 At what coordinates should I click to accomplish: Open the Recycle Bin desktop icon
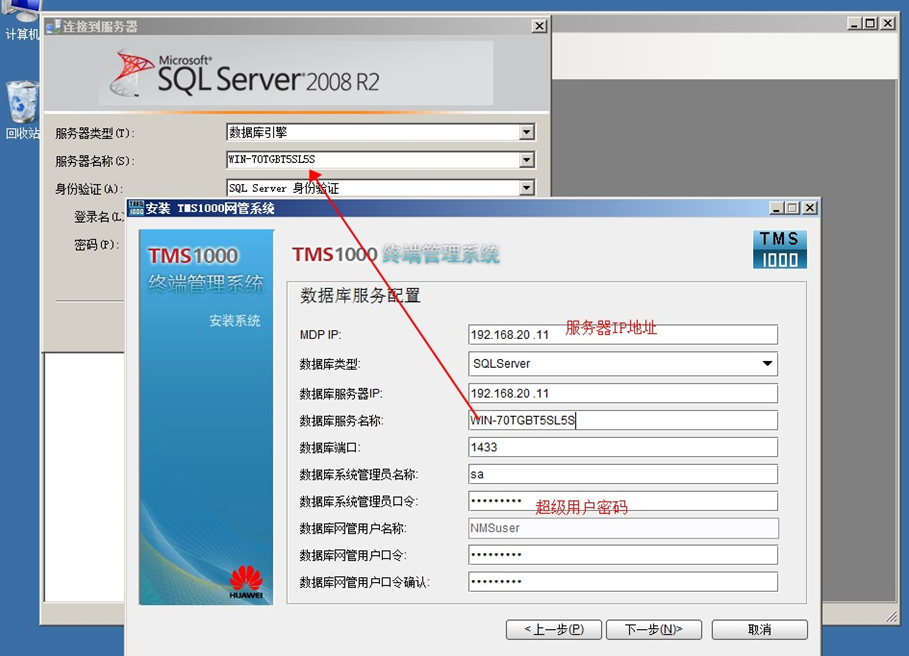tap(22, 110)
